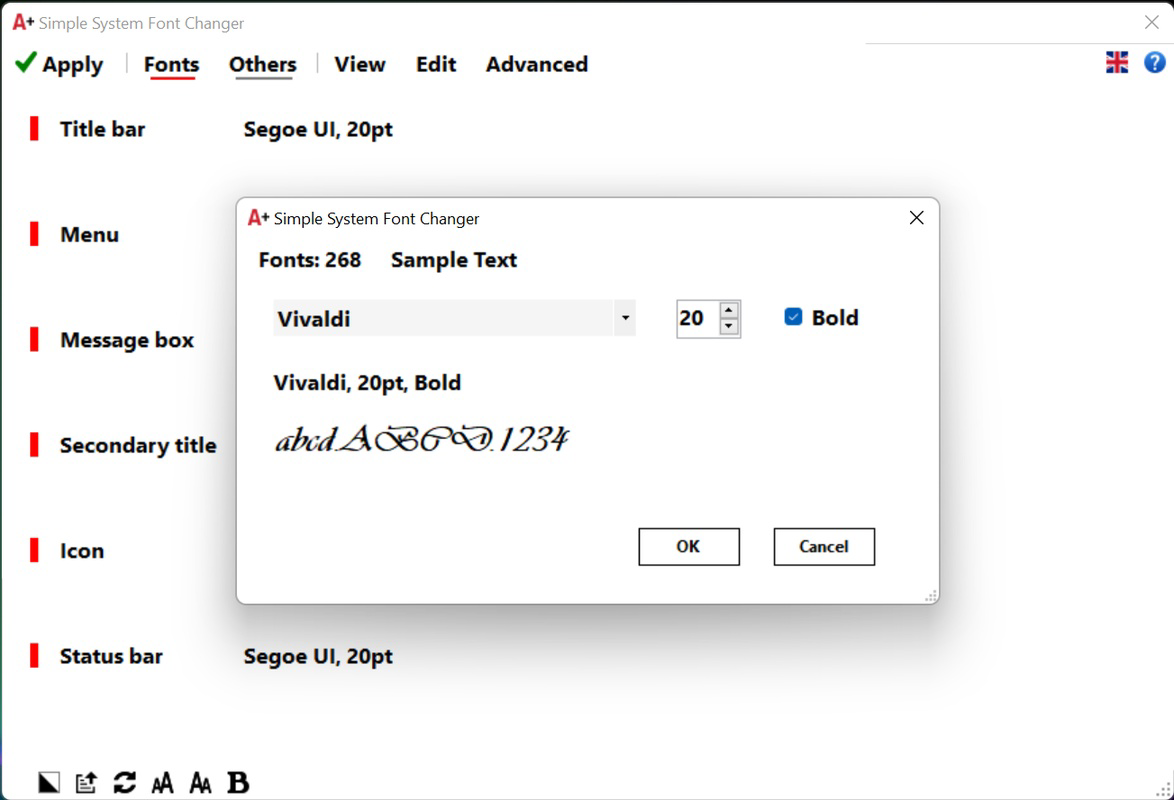The image size is (1174, 800).
Task: Decrease font size with the down spinner arrow
Action: (729, 327)
